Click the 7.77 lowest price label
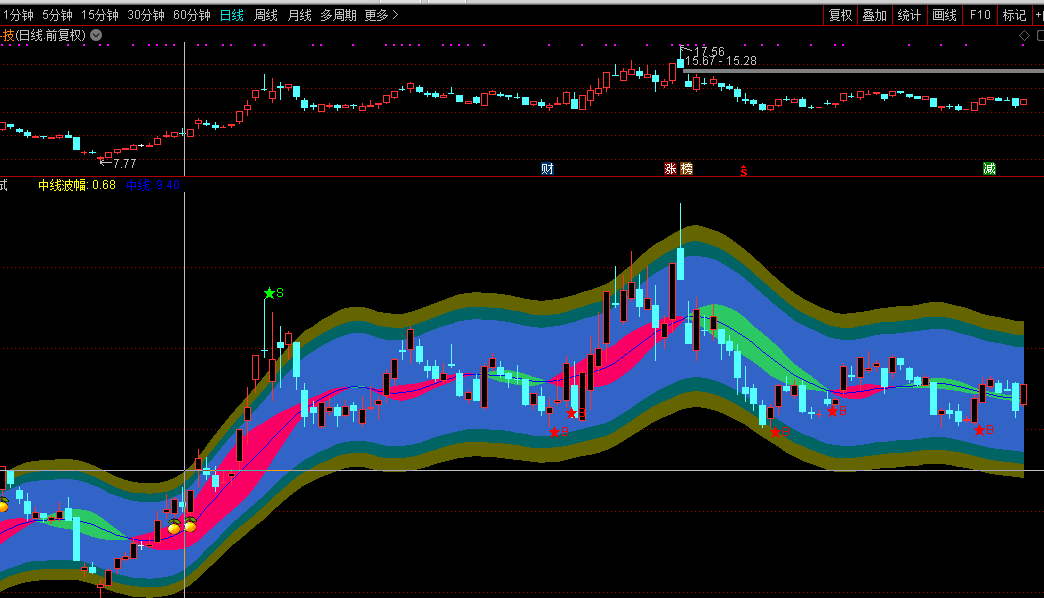The width and height of the screenshot is (1044, 598). point(123,163)
